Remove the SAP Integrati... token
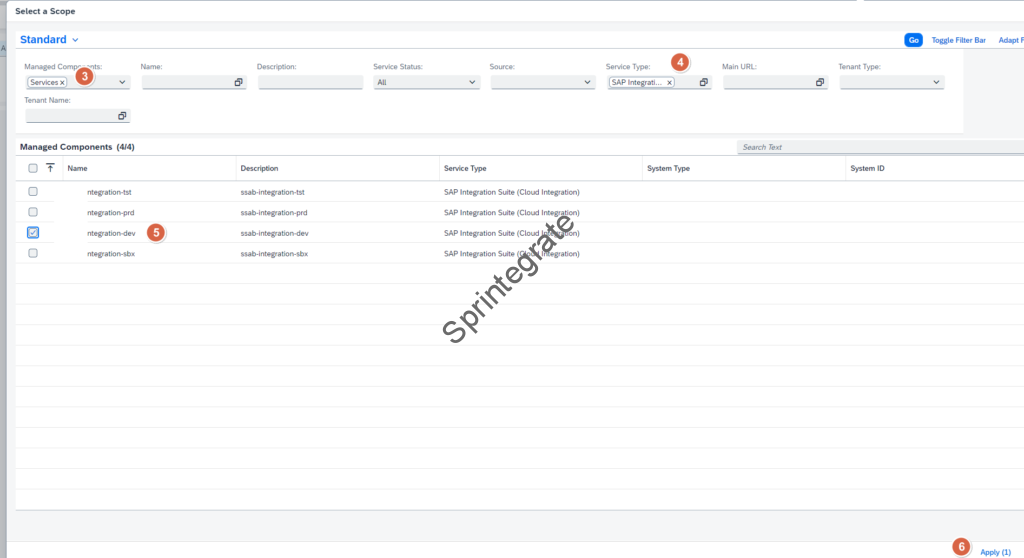The width and height of the screenshot is (1024, 558). click(669, 83)
